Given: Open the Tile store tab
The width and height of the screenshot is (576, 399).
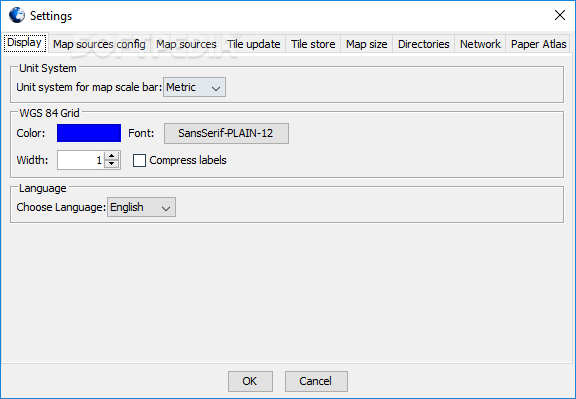Looking at the screenshot, I should [313, 44].
